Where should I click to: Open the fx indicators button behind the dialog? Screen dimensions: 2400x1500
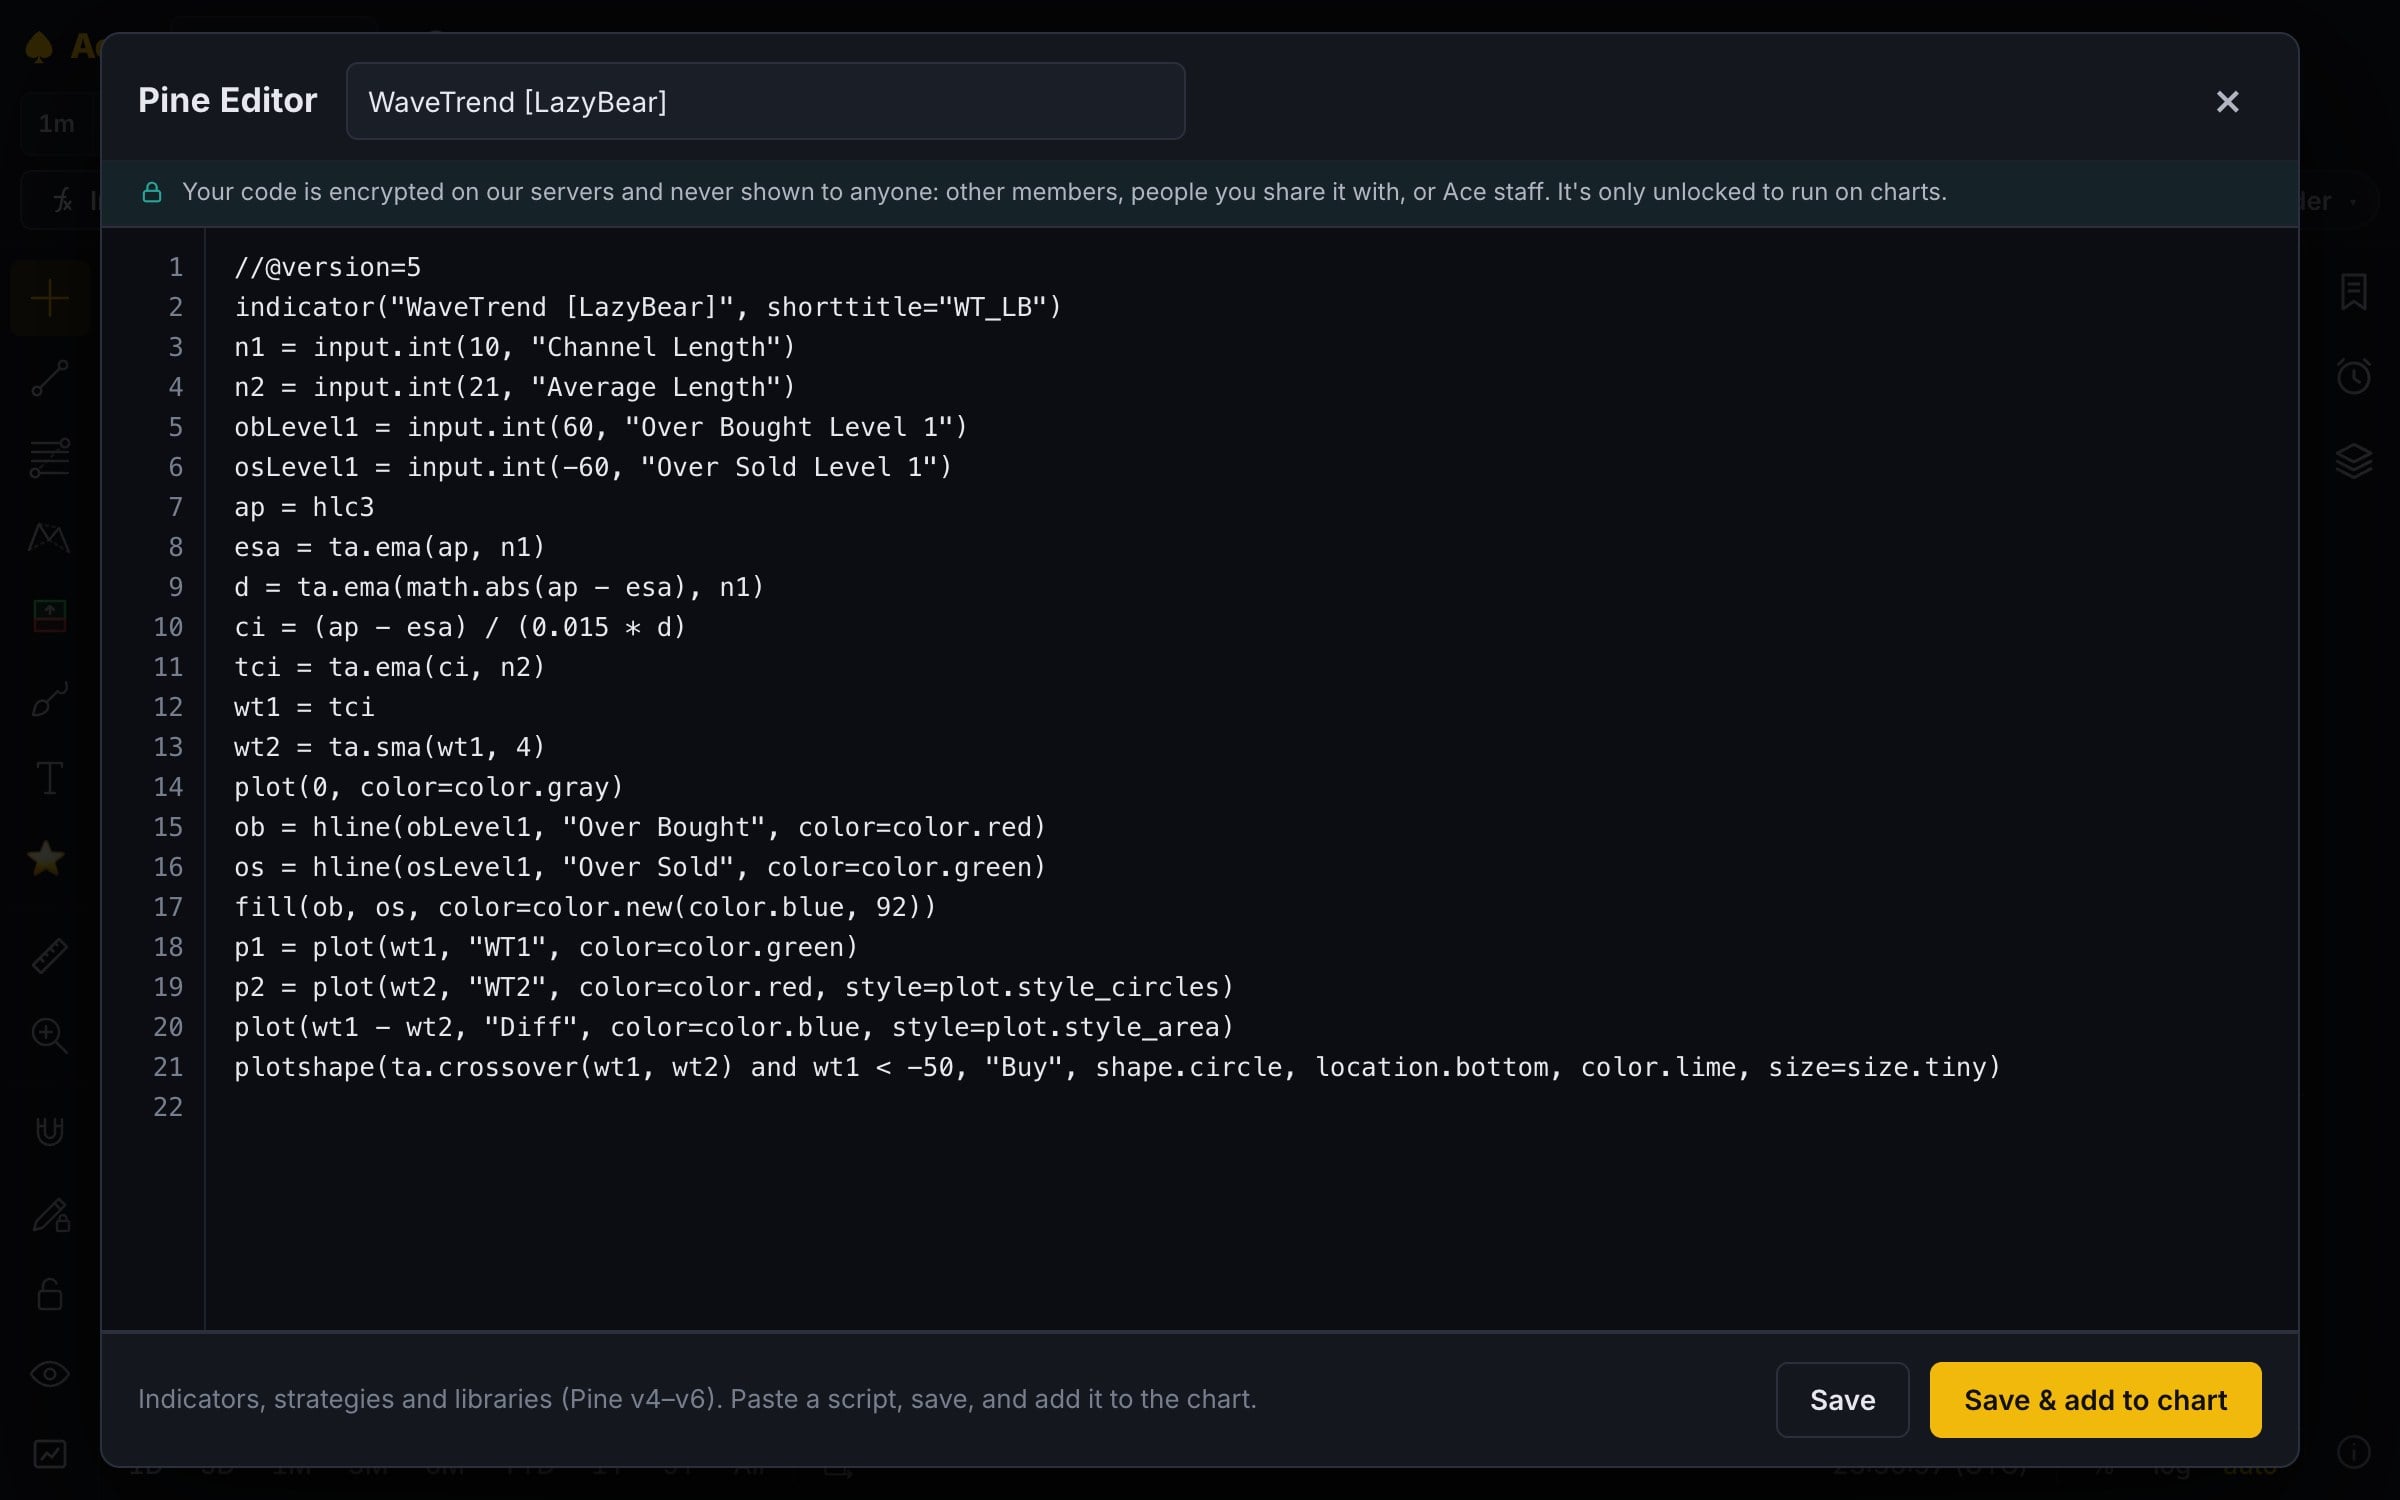click(62, 202)
